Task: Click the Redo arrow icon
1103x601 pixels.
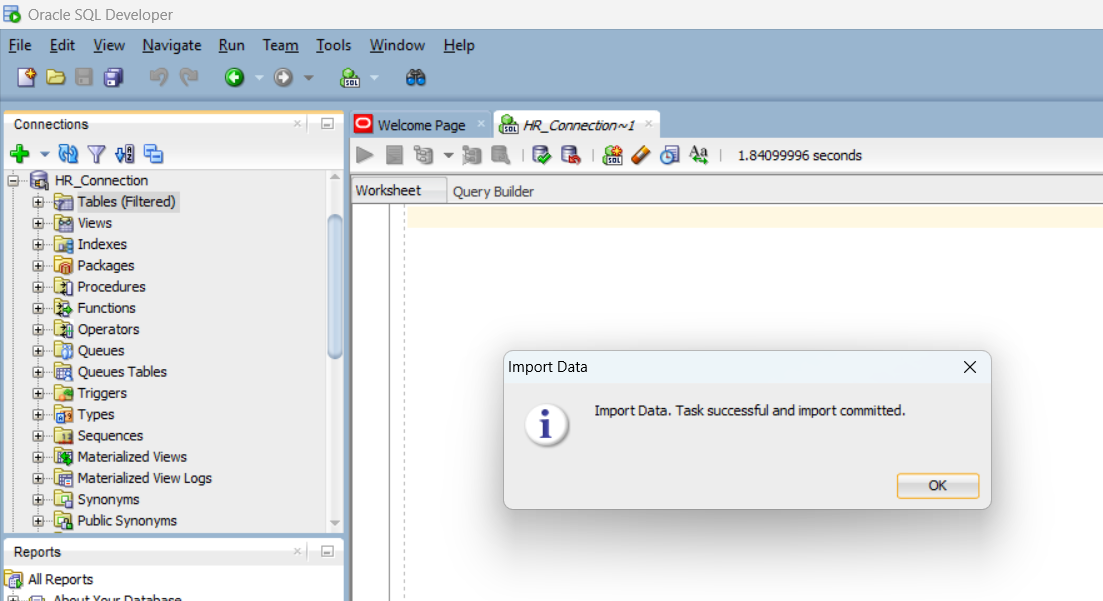Action: tap(189, 77)
